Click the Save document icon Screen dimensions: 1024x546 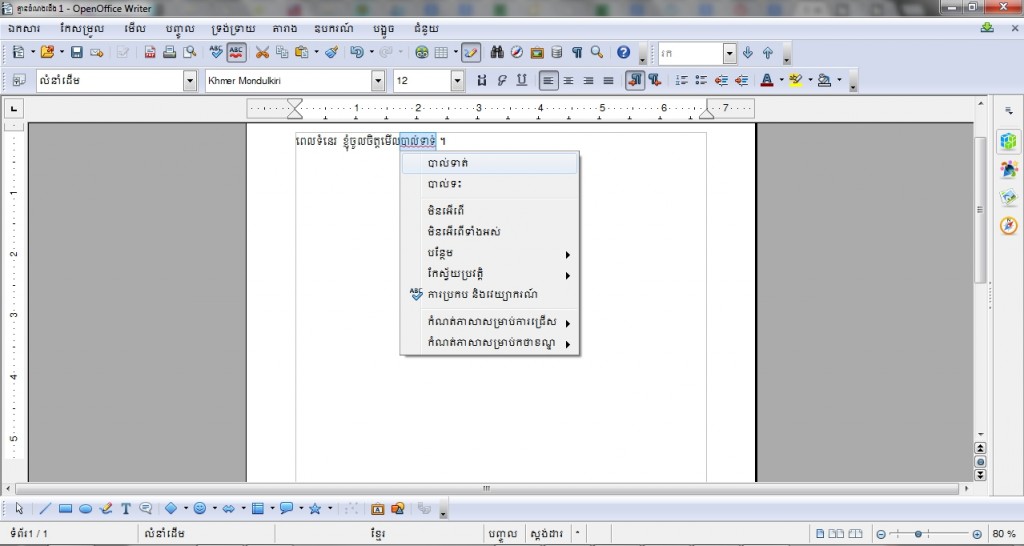click(76, 53)
